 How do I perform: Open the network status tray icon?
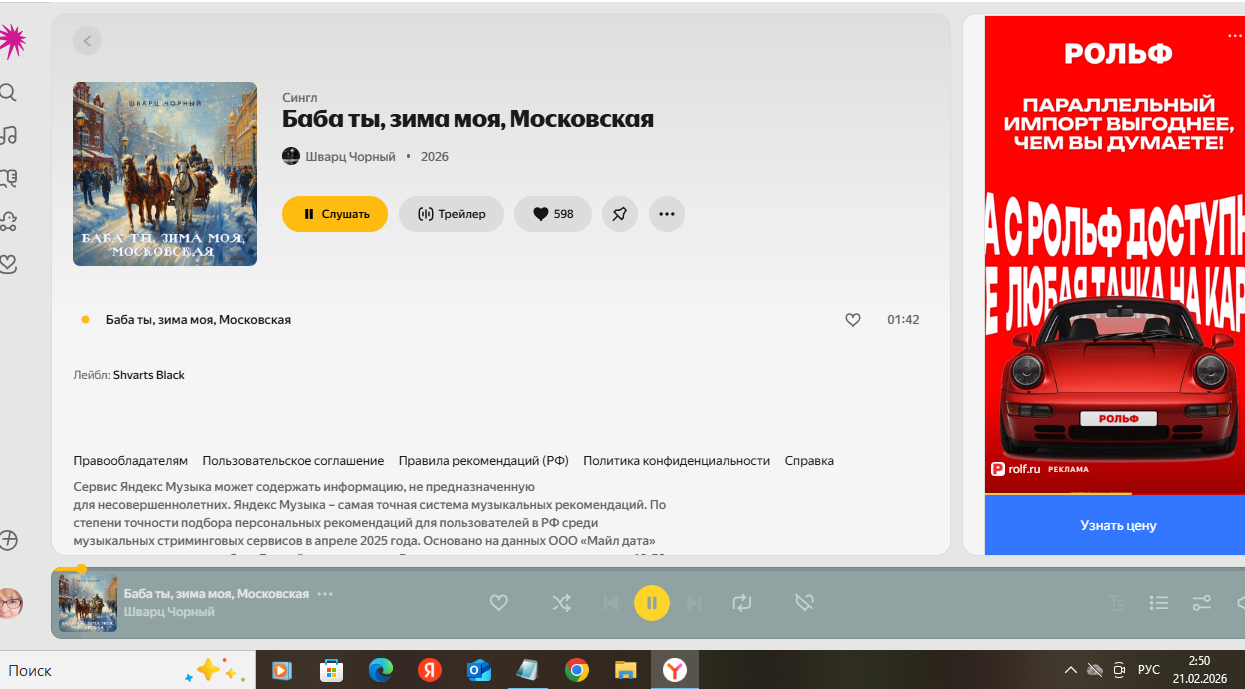pos(1095,670)
